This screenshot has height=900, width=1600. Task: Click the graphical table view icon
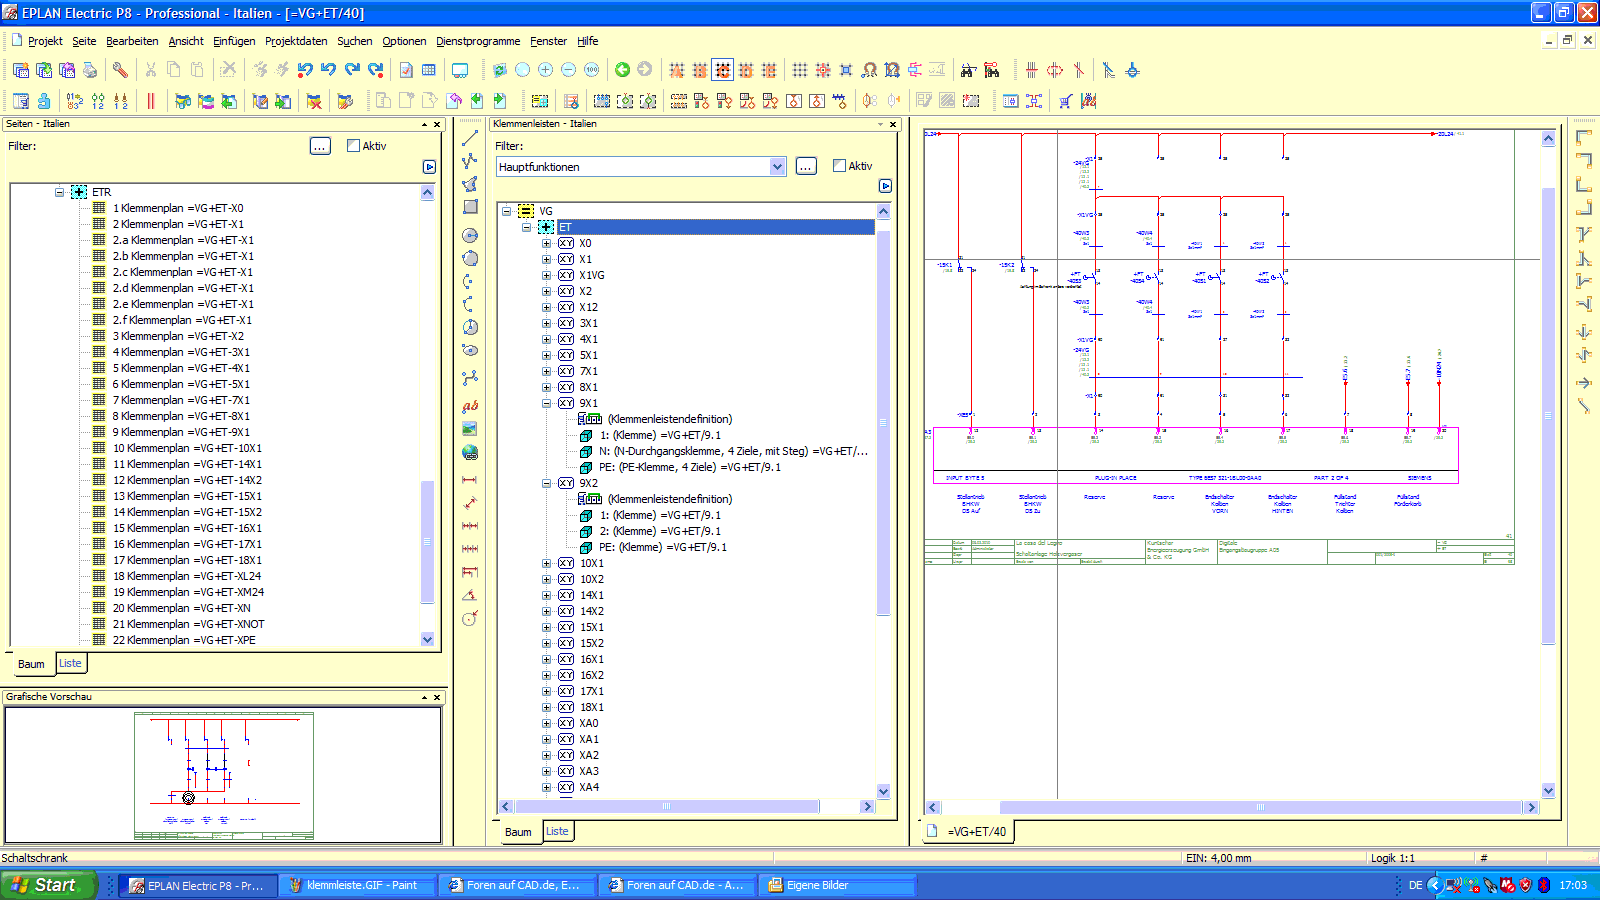(x=429, y=70)
